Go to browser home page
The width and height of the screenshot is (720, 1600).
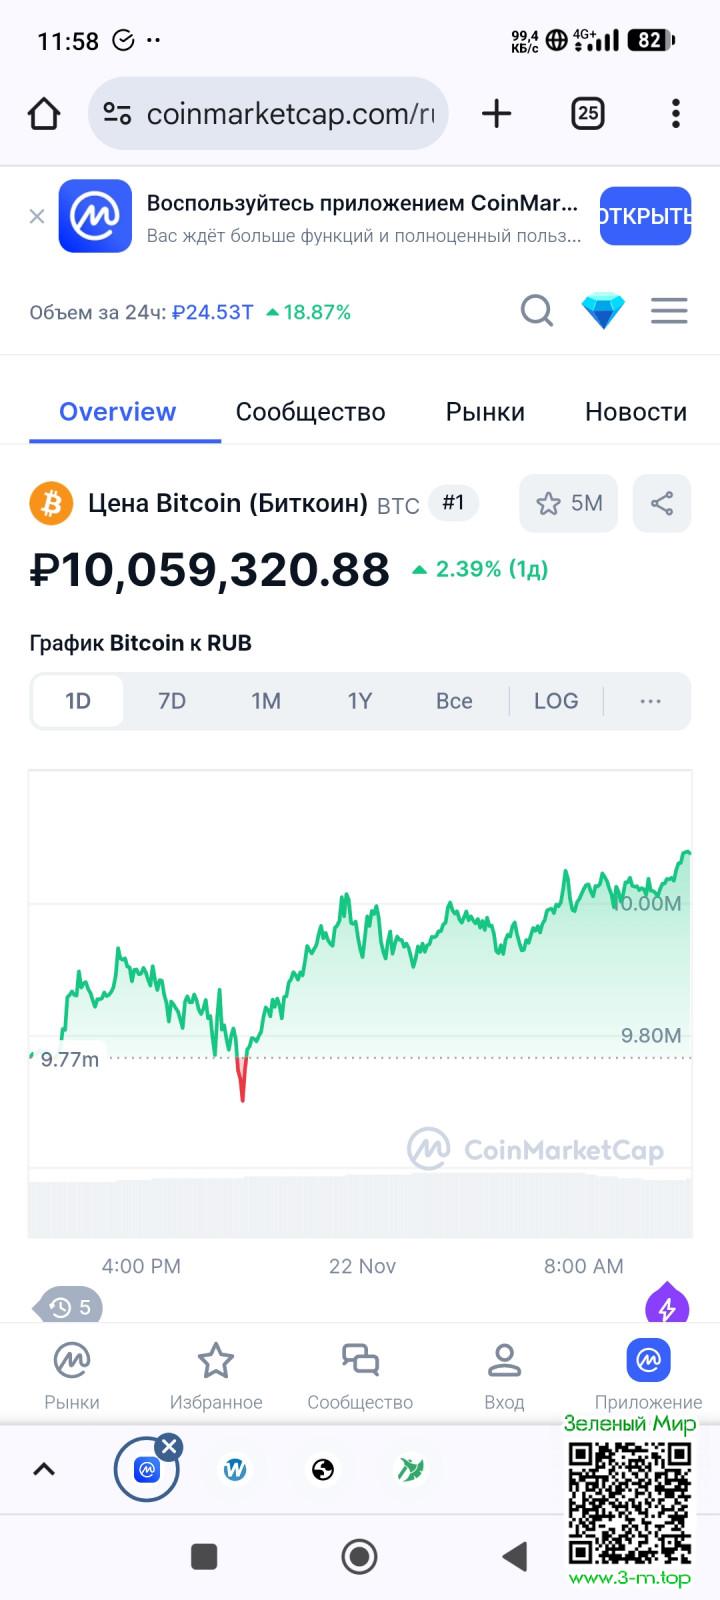coord(44,114)
